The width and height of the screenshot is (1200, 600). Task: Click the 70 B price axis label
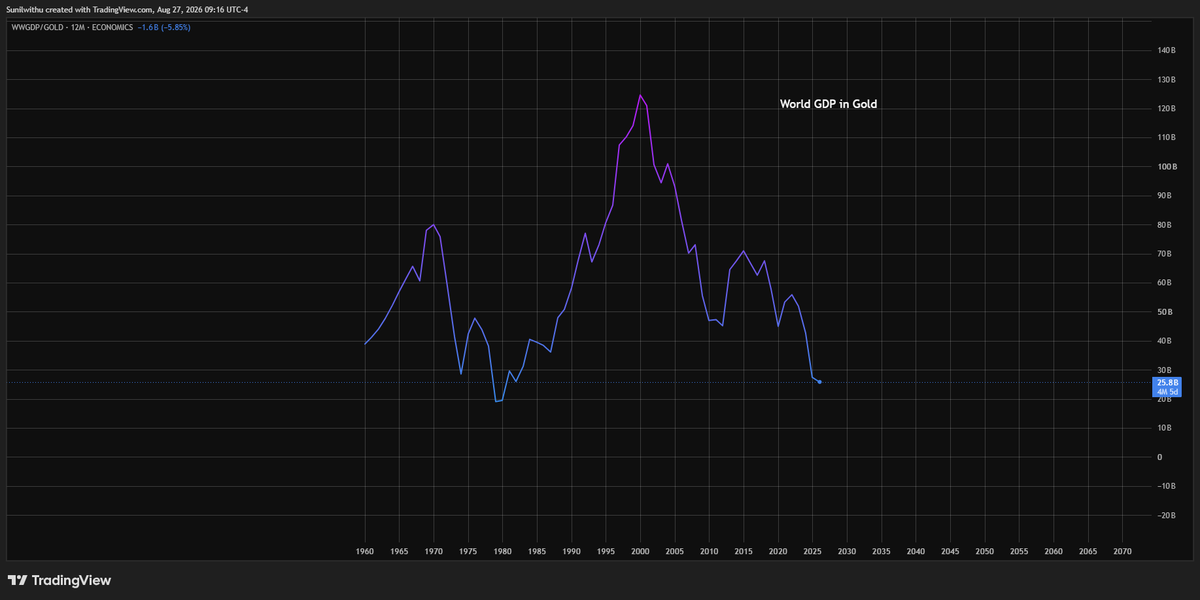(x=1166, y=254)
